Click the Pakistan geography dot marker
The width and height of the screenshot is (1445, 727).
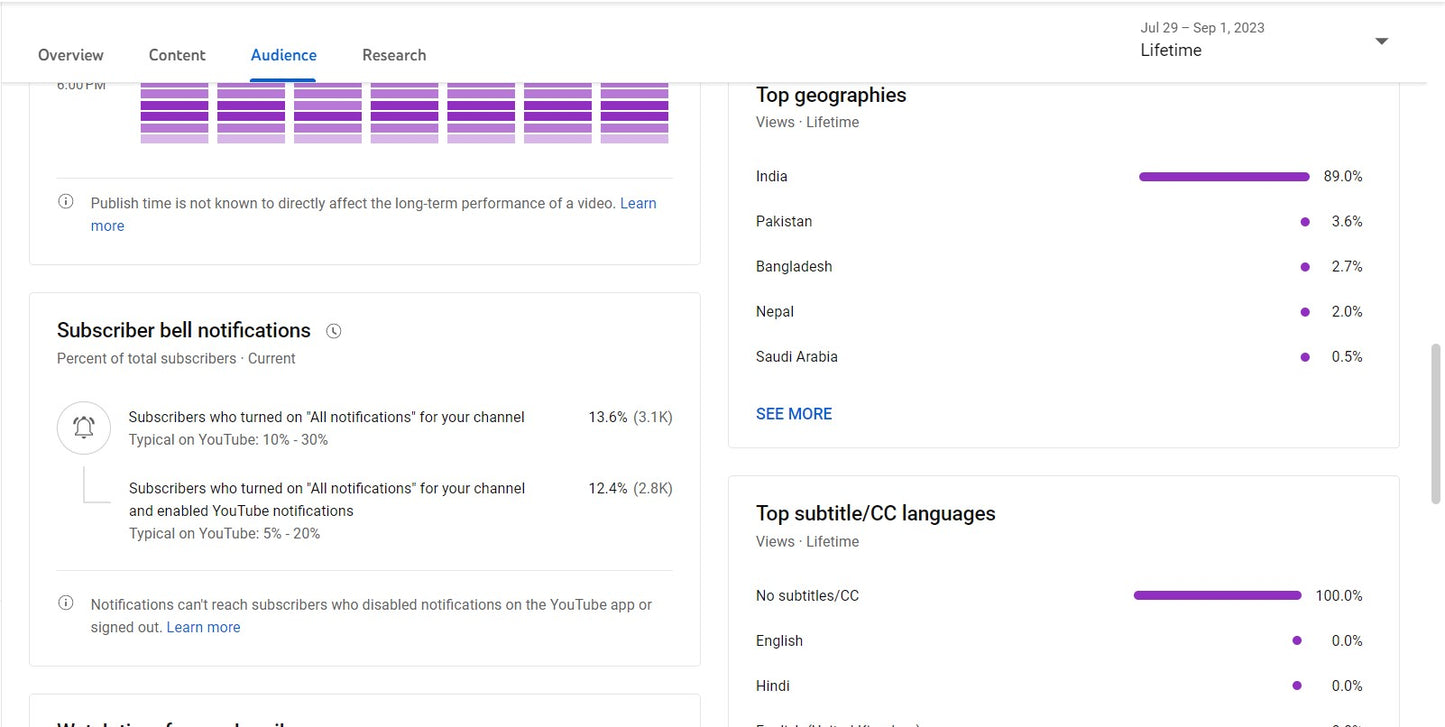[1305, 222]
